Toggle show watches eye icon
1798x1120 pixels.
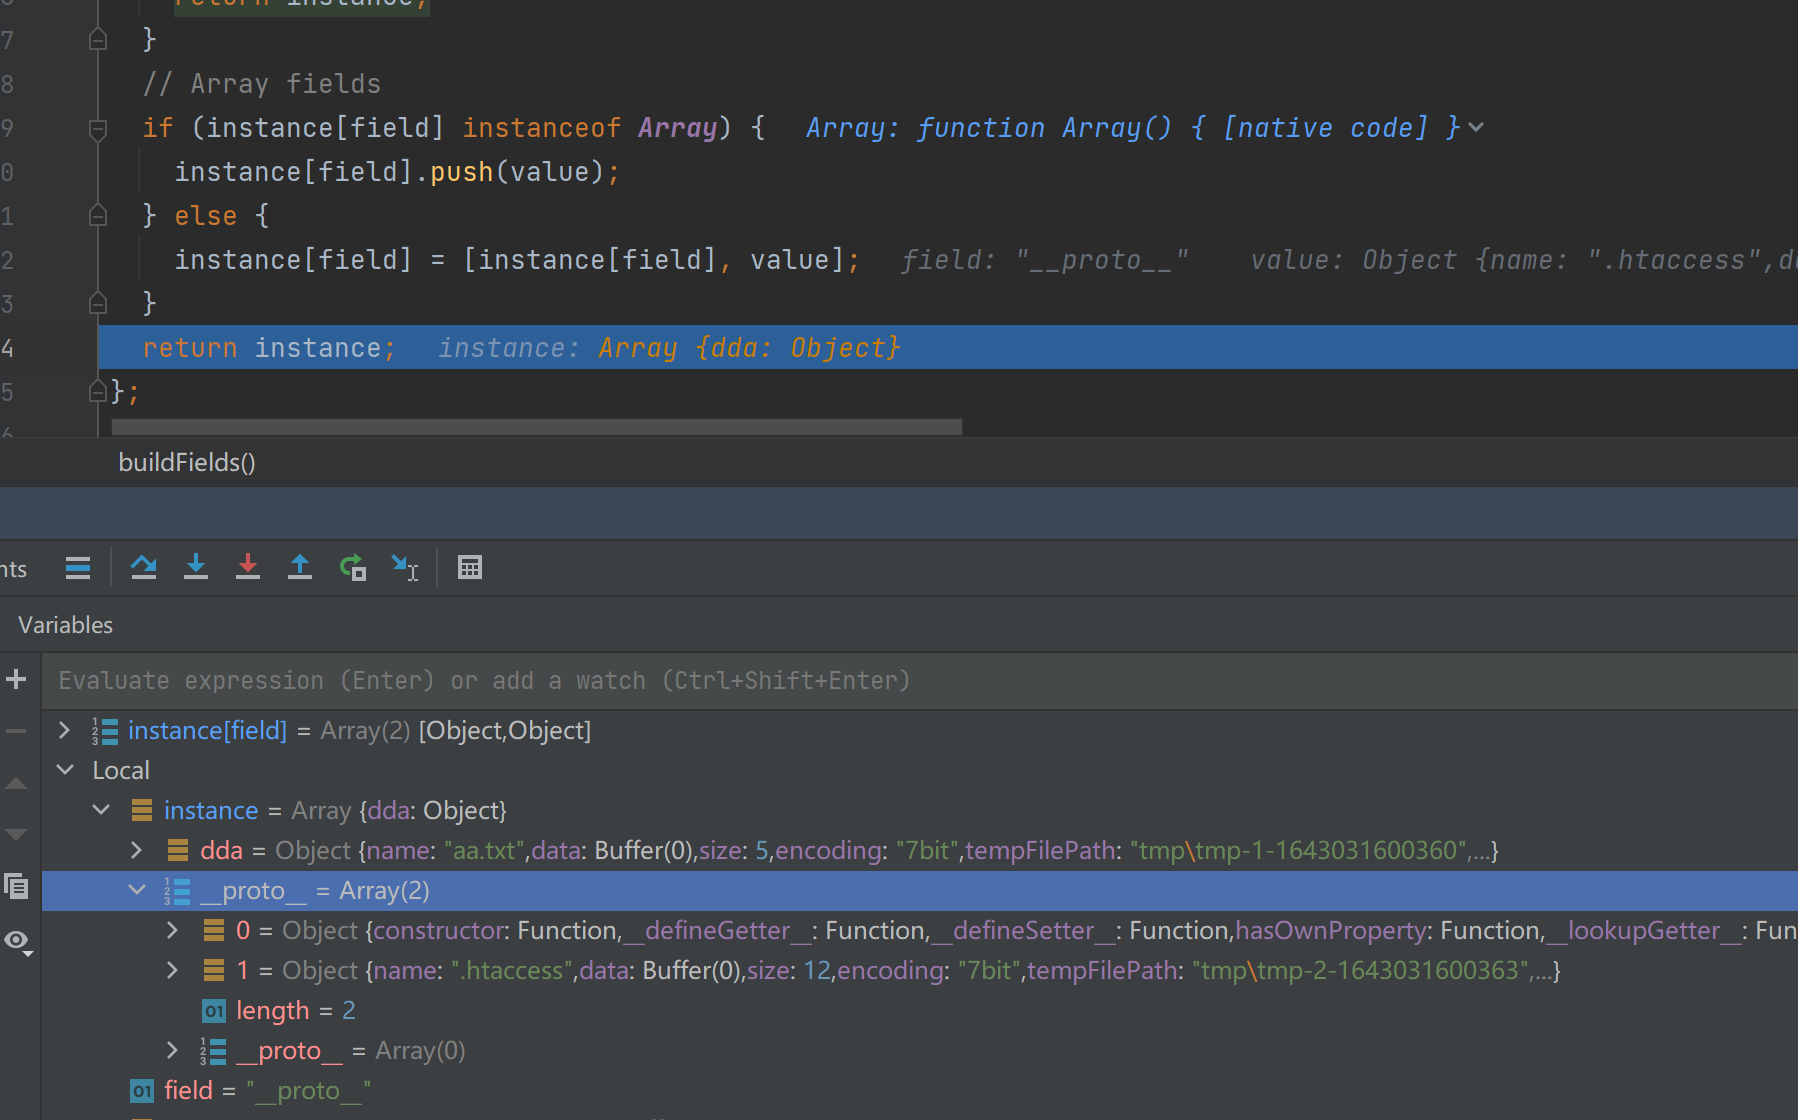tap(18, 941)
